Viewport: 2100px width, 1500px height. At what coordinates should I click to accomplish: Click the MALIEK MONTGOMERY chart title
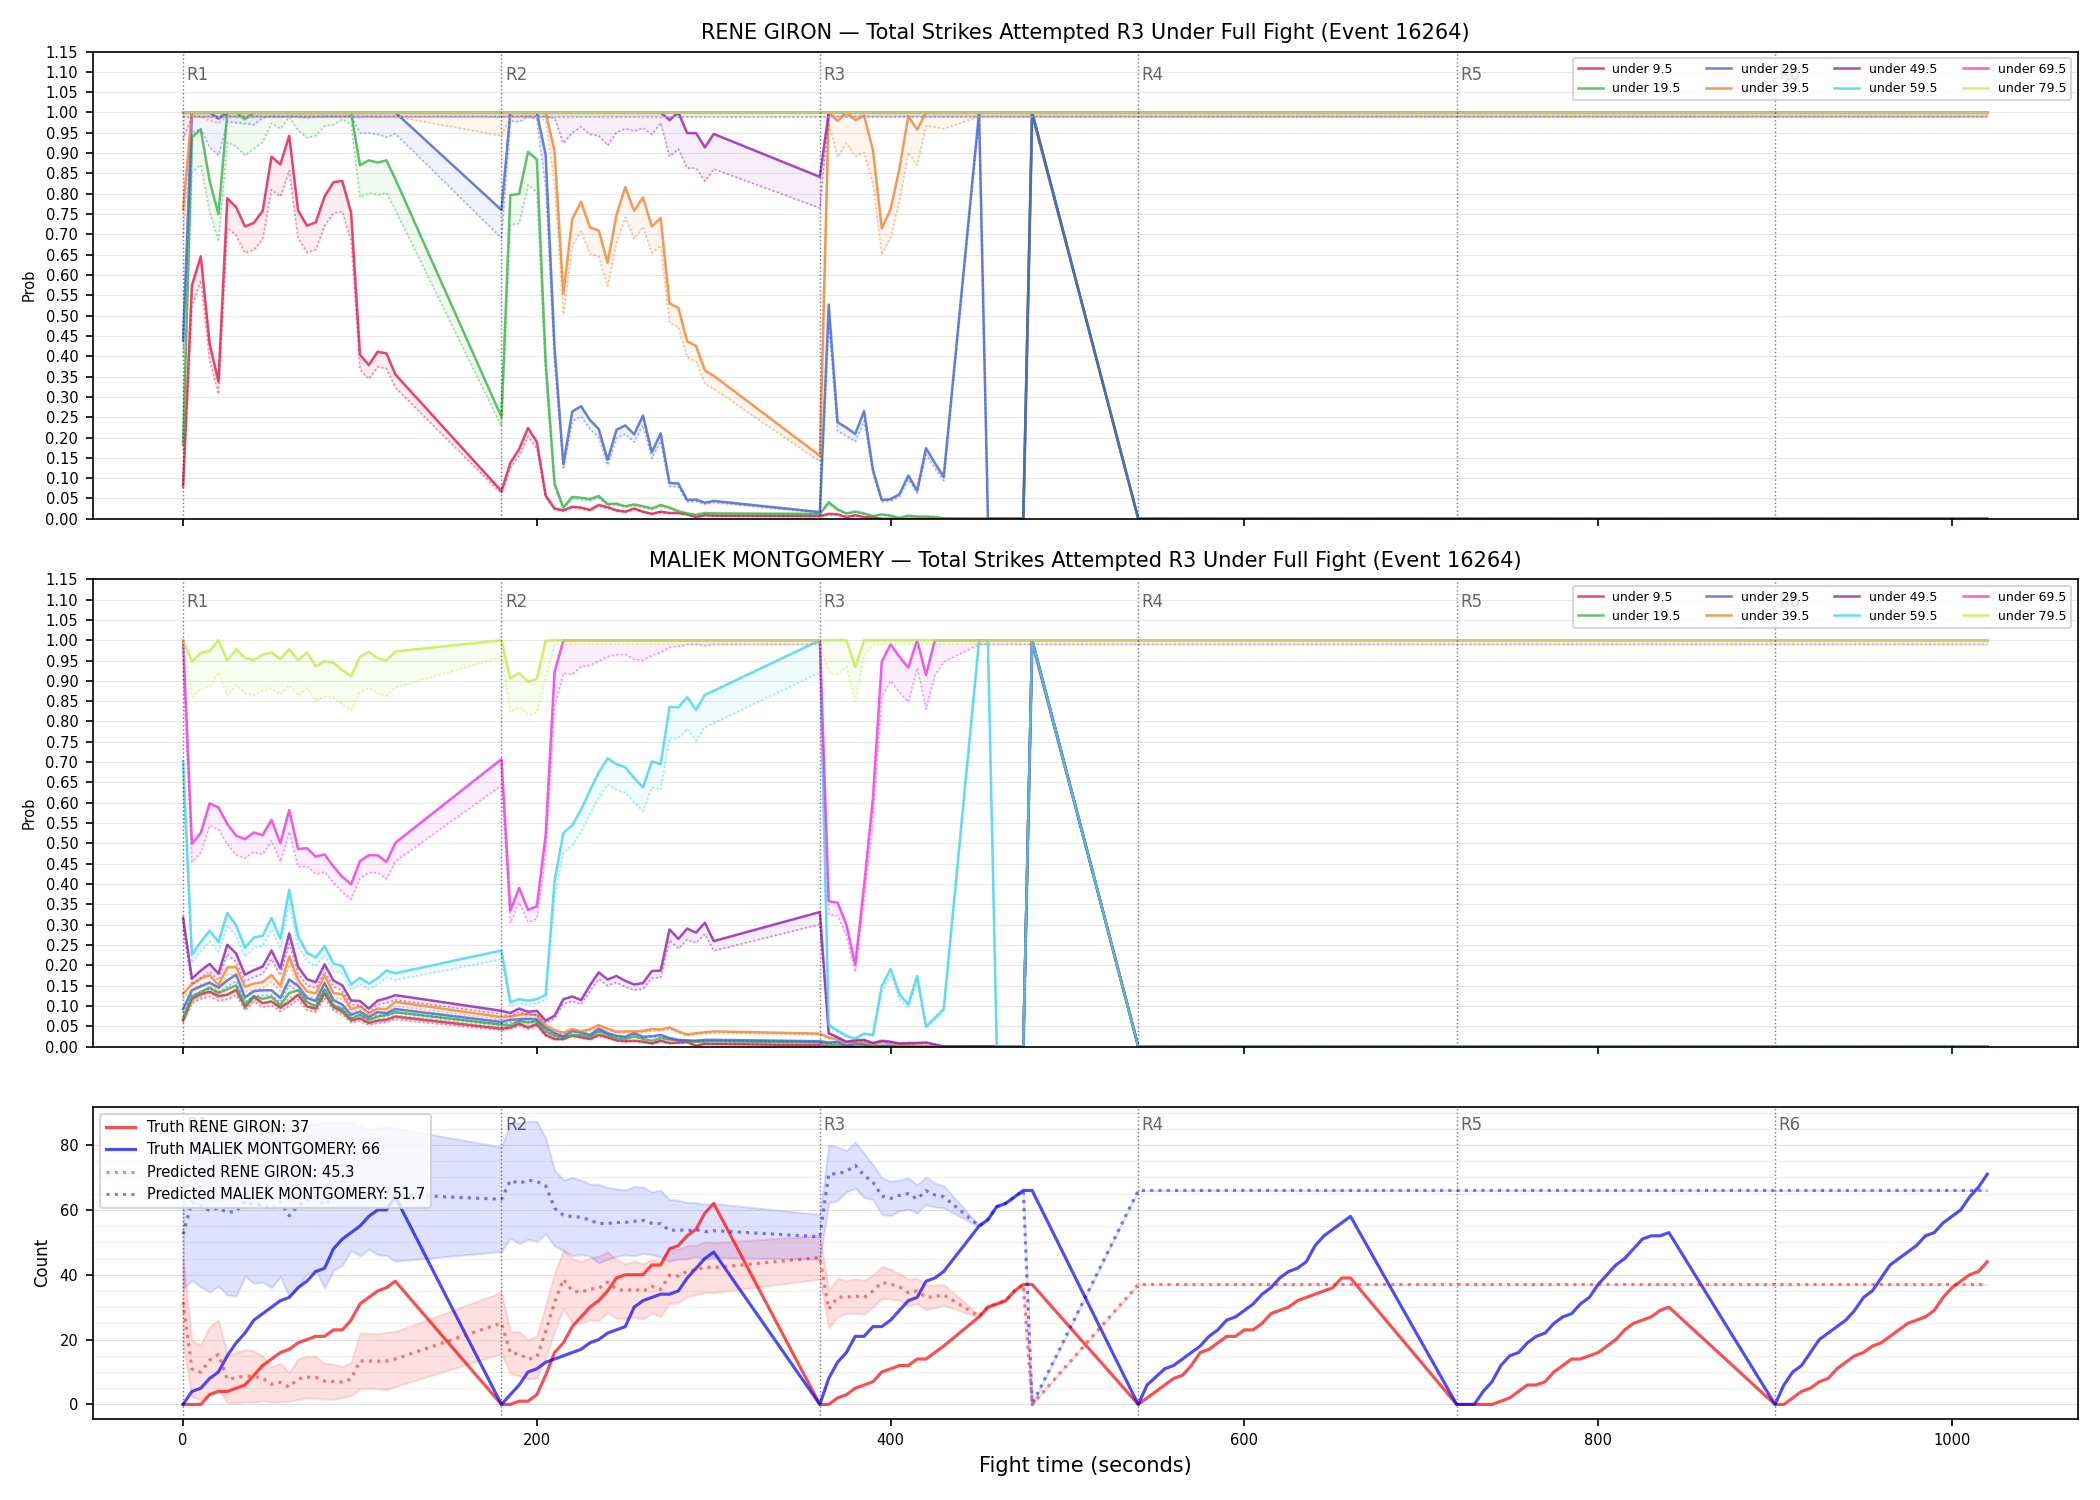(1085, 560)
